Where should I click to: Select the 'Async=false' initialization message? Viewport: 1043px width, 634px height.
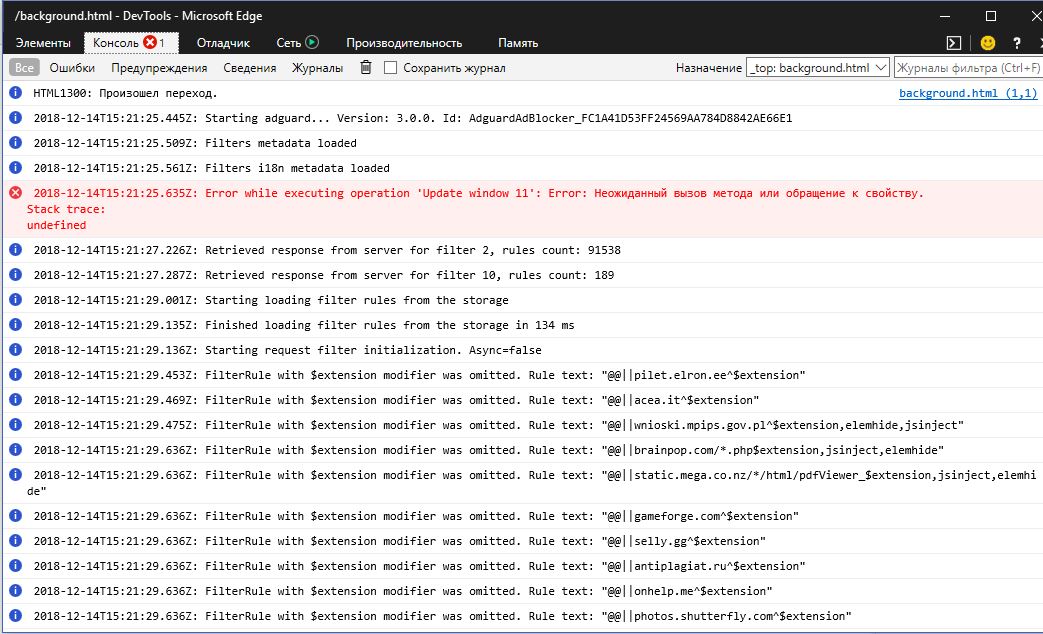pos(287,350)
